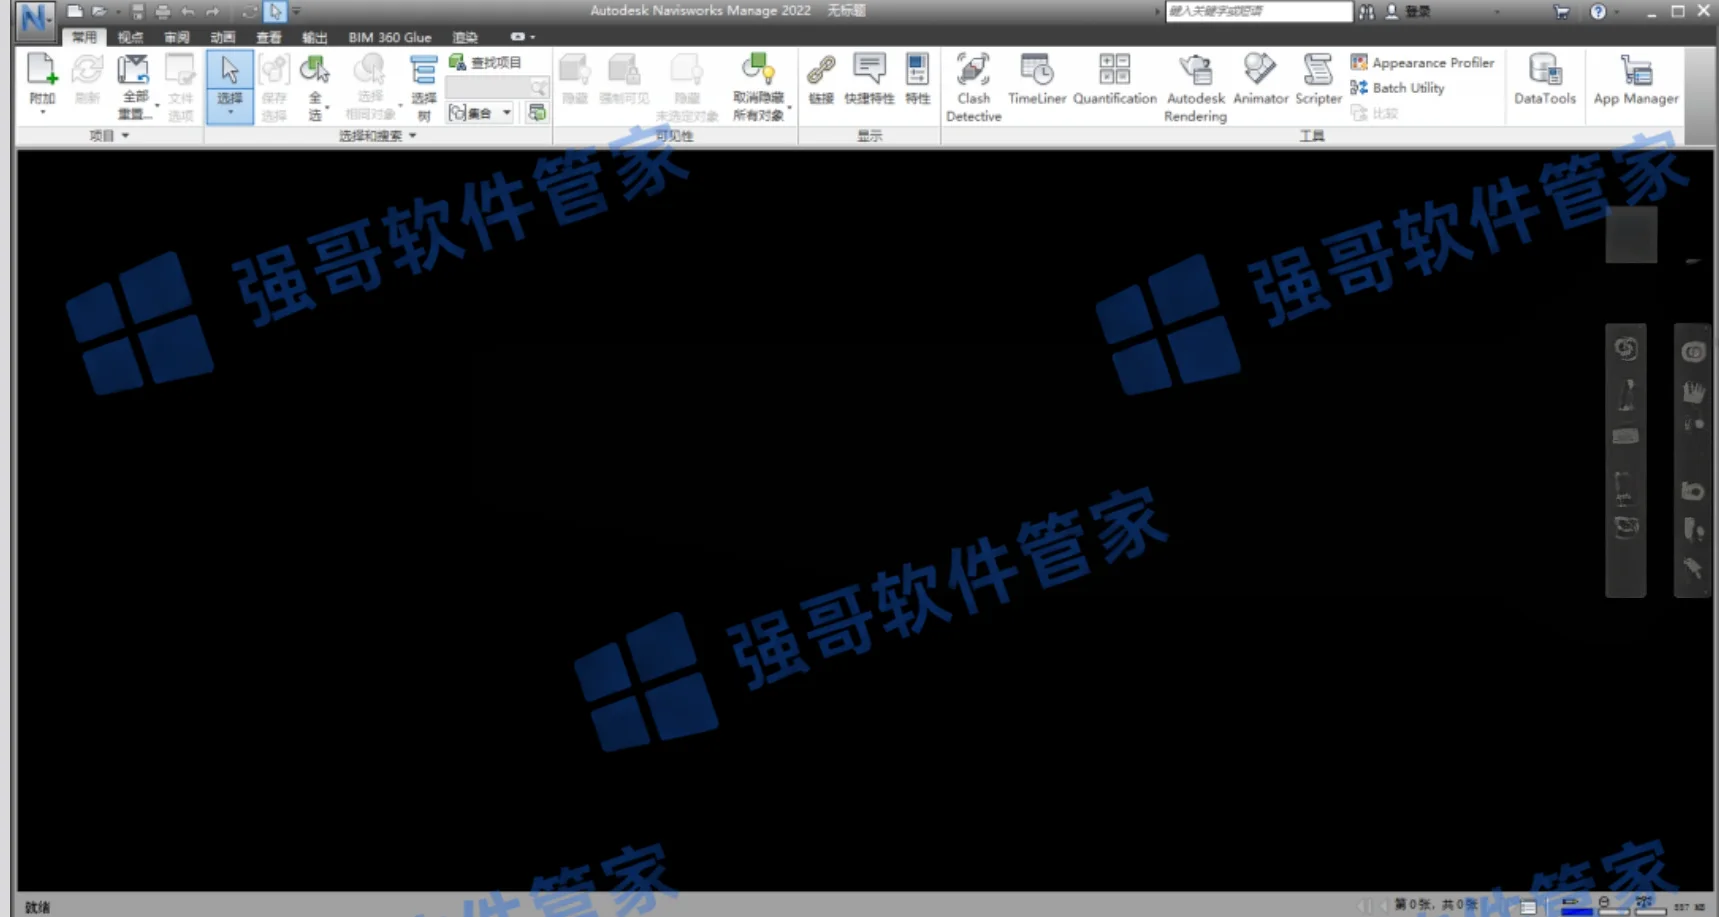Open the 常用 (Home) ribbon tab
1719x917 pixels.
coord(84,37)
